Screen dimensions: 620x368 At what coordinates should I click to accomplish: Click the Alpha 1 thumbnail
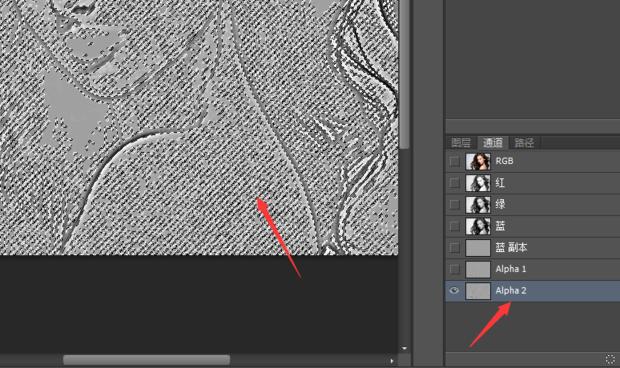click(478, 269)
